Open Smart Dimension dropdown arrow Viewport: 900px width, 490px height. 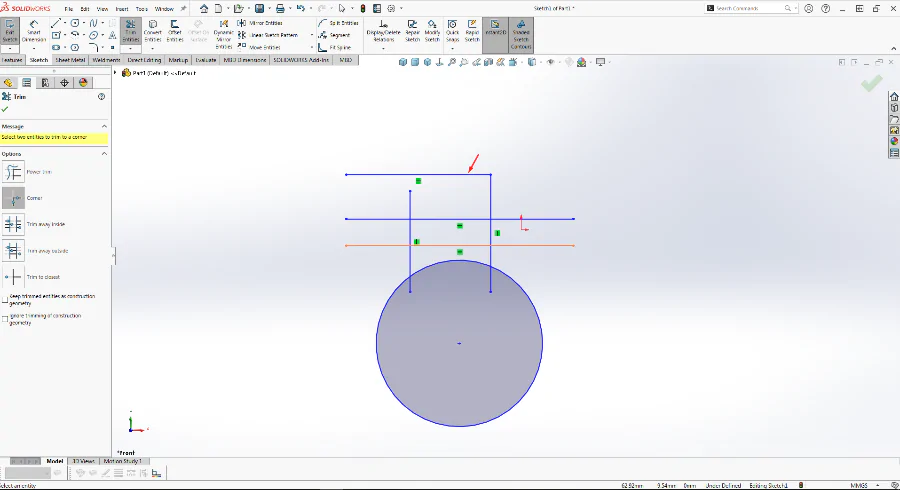(34, 48)
